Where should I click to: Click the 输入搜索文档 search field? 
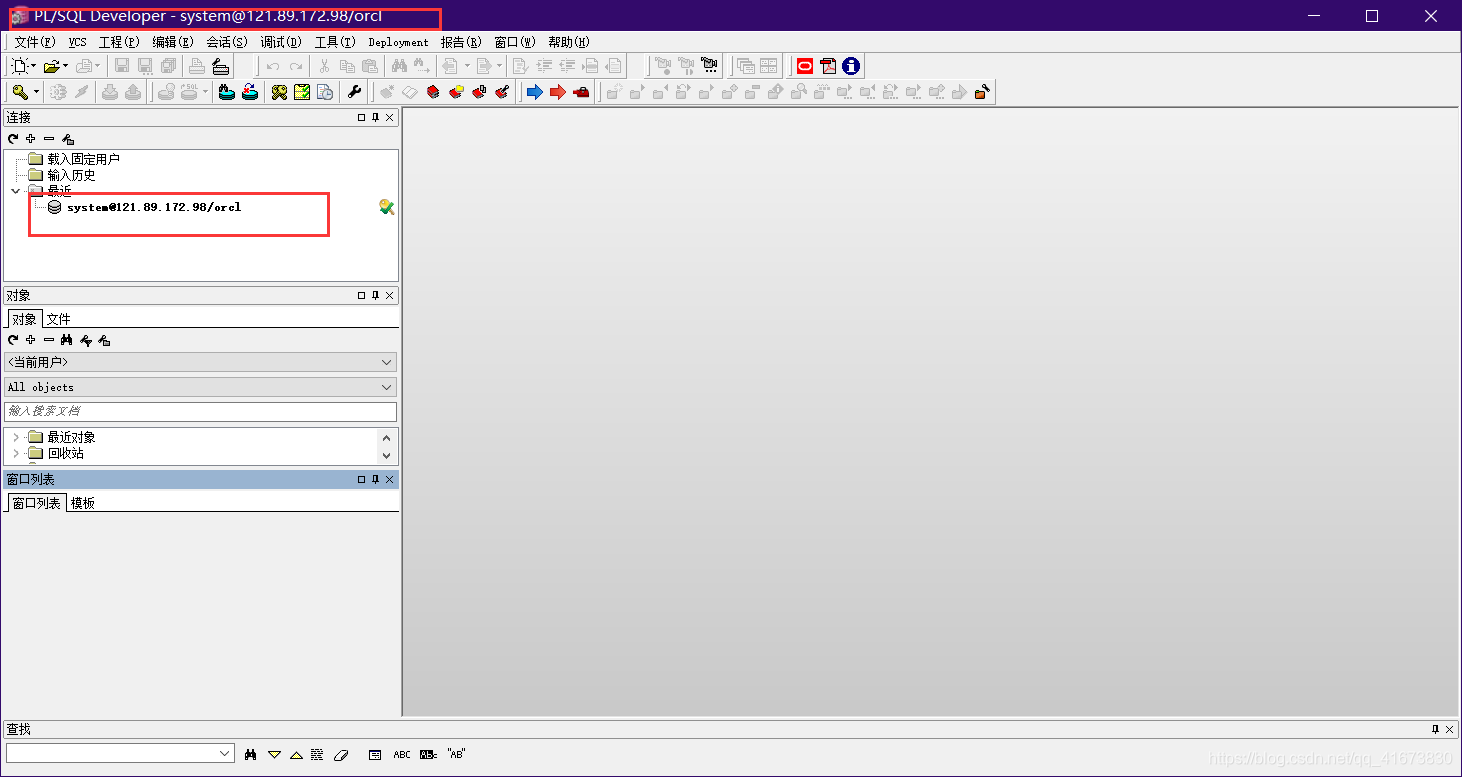(200, 411)
